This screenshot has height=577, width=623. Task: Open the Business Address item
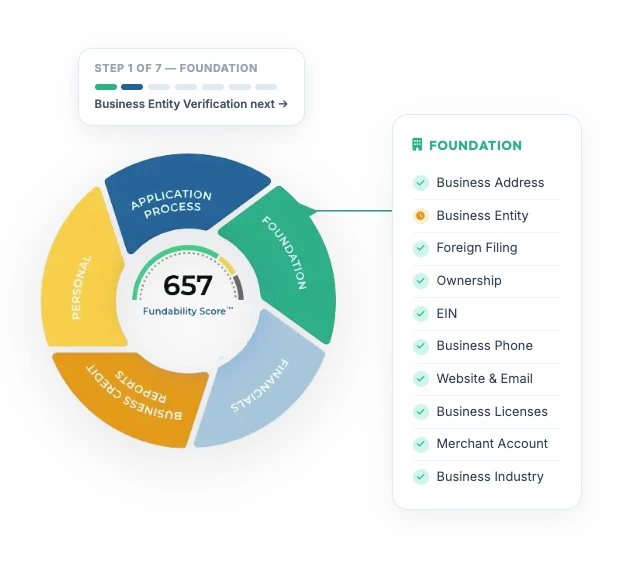tap(487, 183)
